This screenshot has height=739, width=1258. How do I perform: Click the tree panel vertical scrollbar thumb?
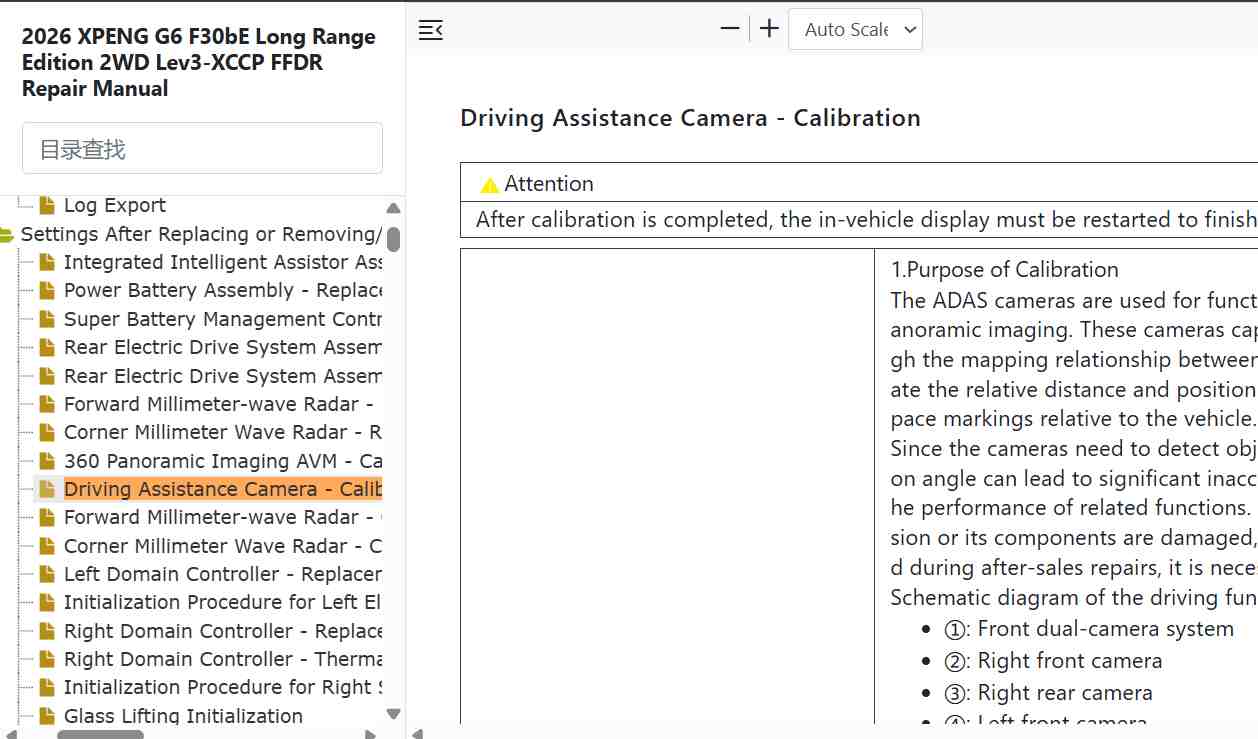(x=393, y=239)
